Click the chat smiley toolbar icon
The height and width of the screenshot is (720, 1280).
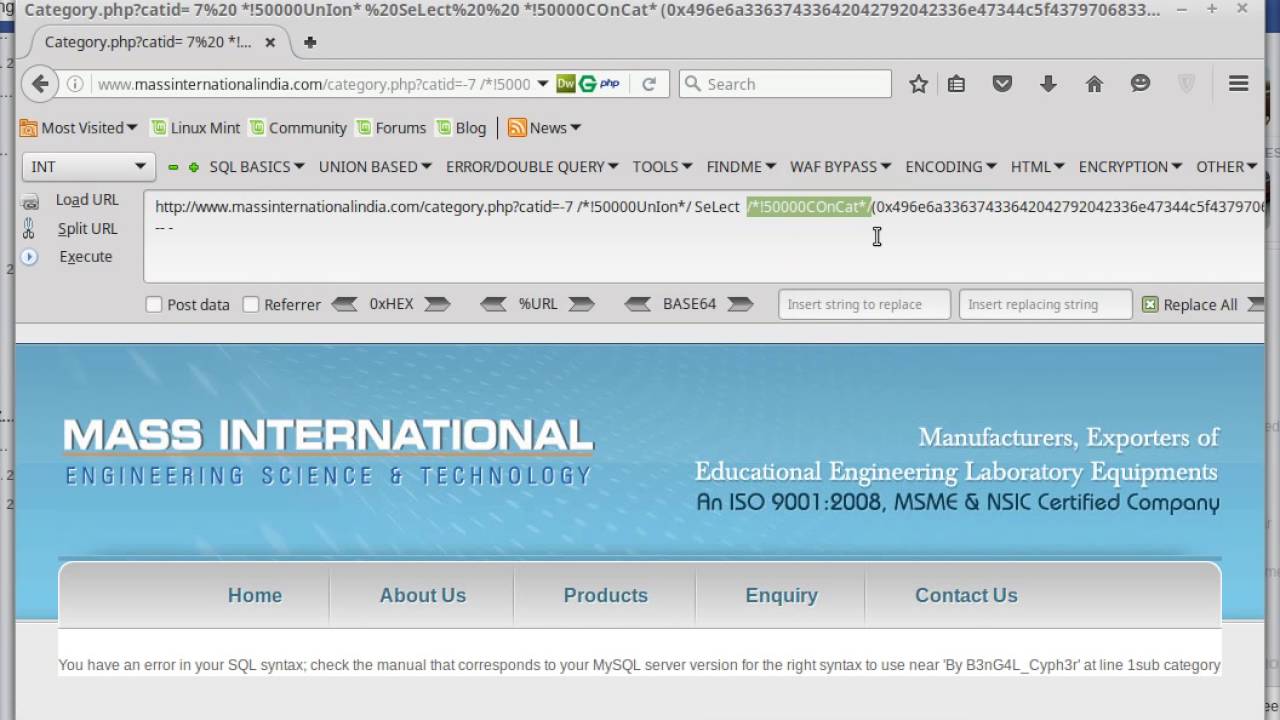(1140, 84)
